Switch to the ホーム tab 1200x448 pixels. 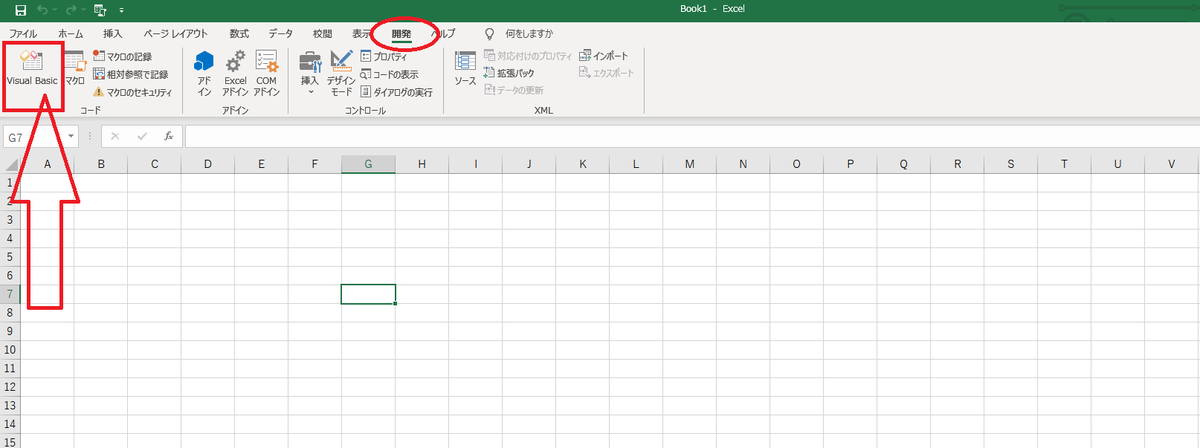pyautogui.click(x=70, y=33)
